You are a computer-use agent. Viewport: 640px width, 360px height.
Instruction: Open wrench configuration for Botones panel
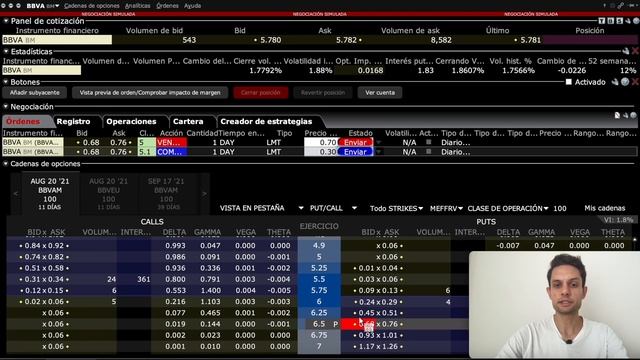[615, 82]
